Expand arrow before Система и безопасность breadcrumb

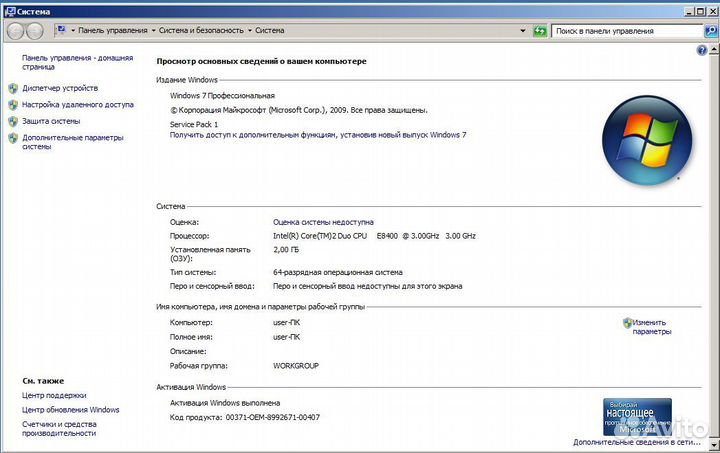153,30
